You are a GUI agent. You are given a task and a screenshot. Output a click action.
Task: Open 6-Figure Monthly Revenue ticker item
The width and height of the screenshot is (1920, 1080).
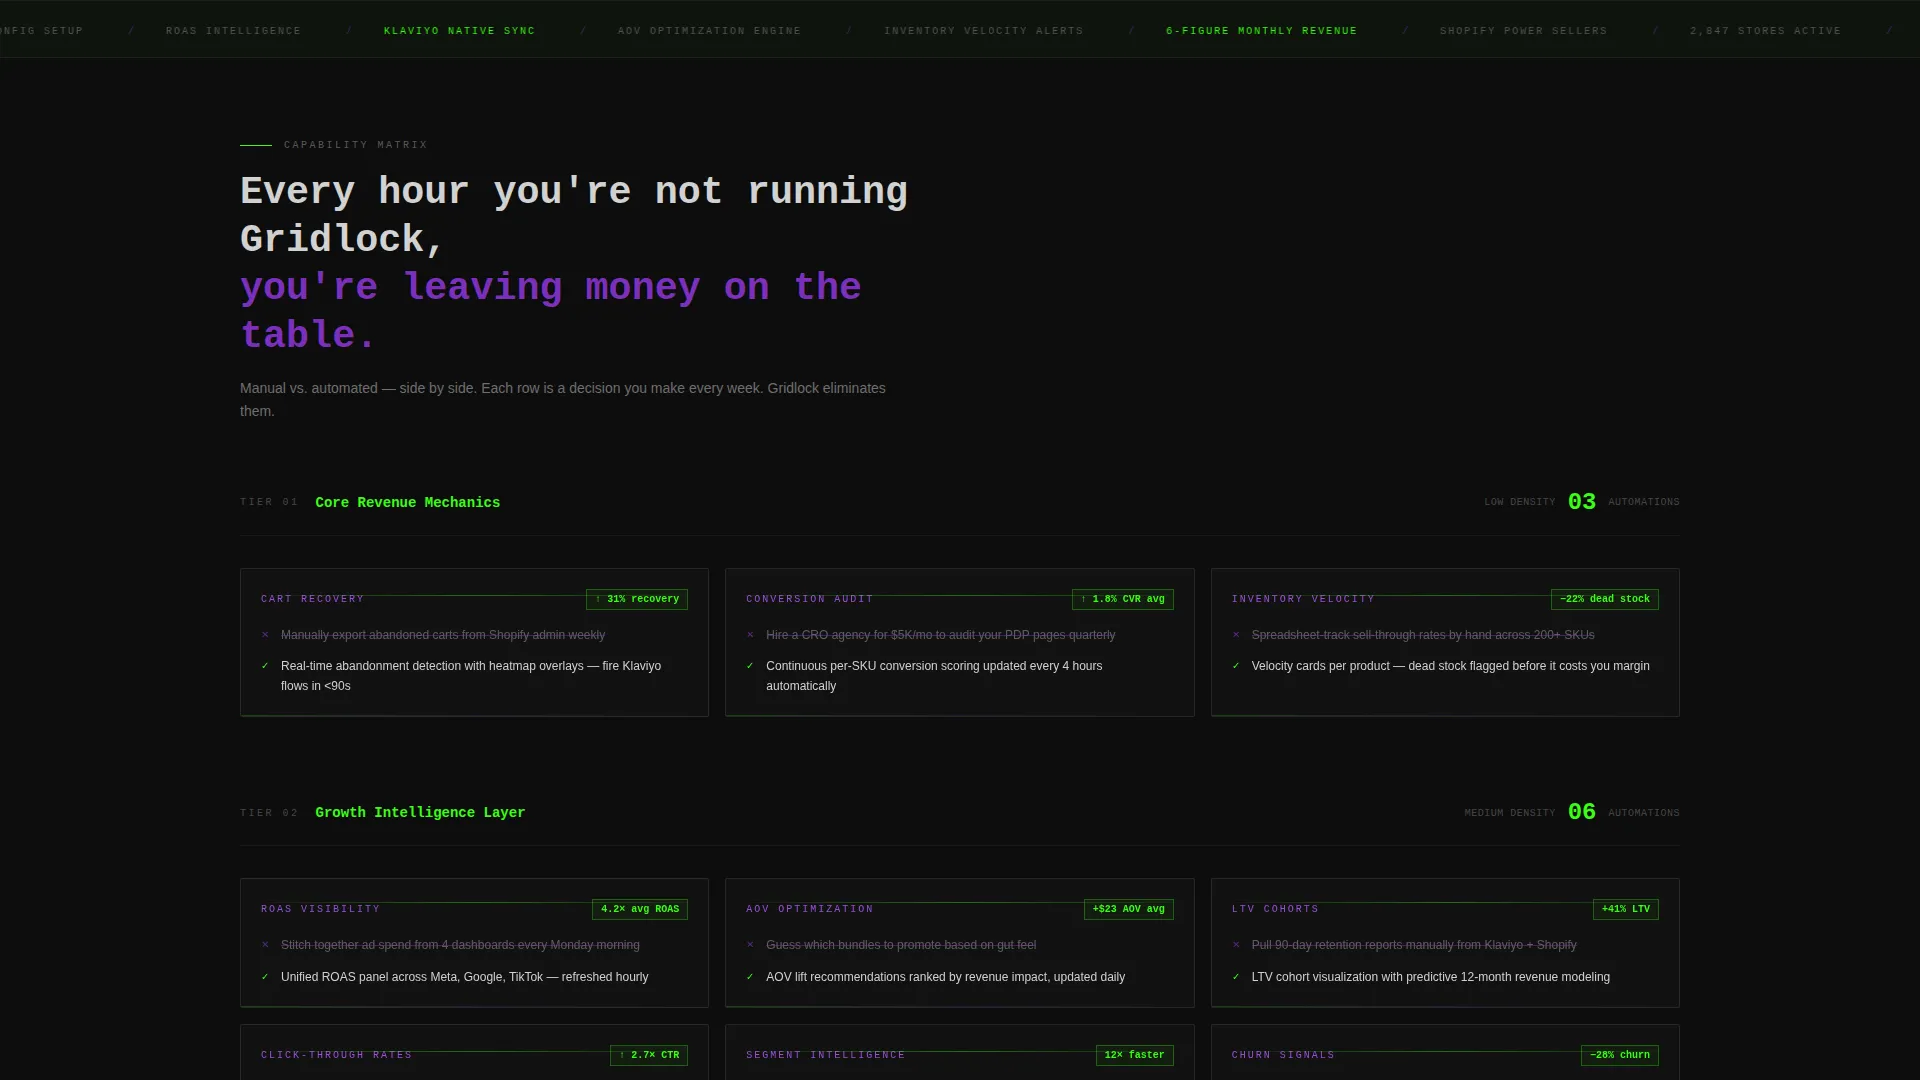(1261, 31)
